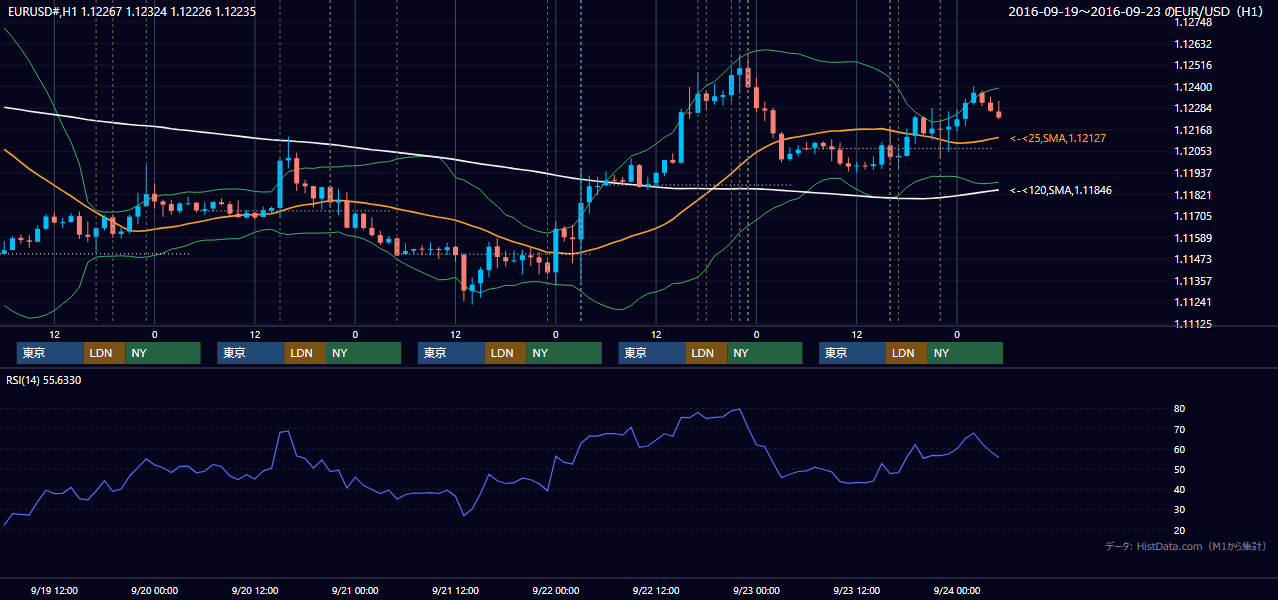
Task: Click the RSI(14) 55.6330 indicator label
Action: click(44, 380)
